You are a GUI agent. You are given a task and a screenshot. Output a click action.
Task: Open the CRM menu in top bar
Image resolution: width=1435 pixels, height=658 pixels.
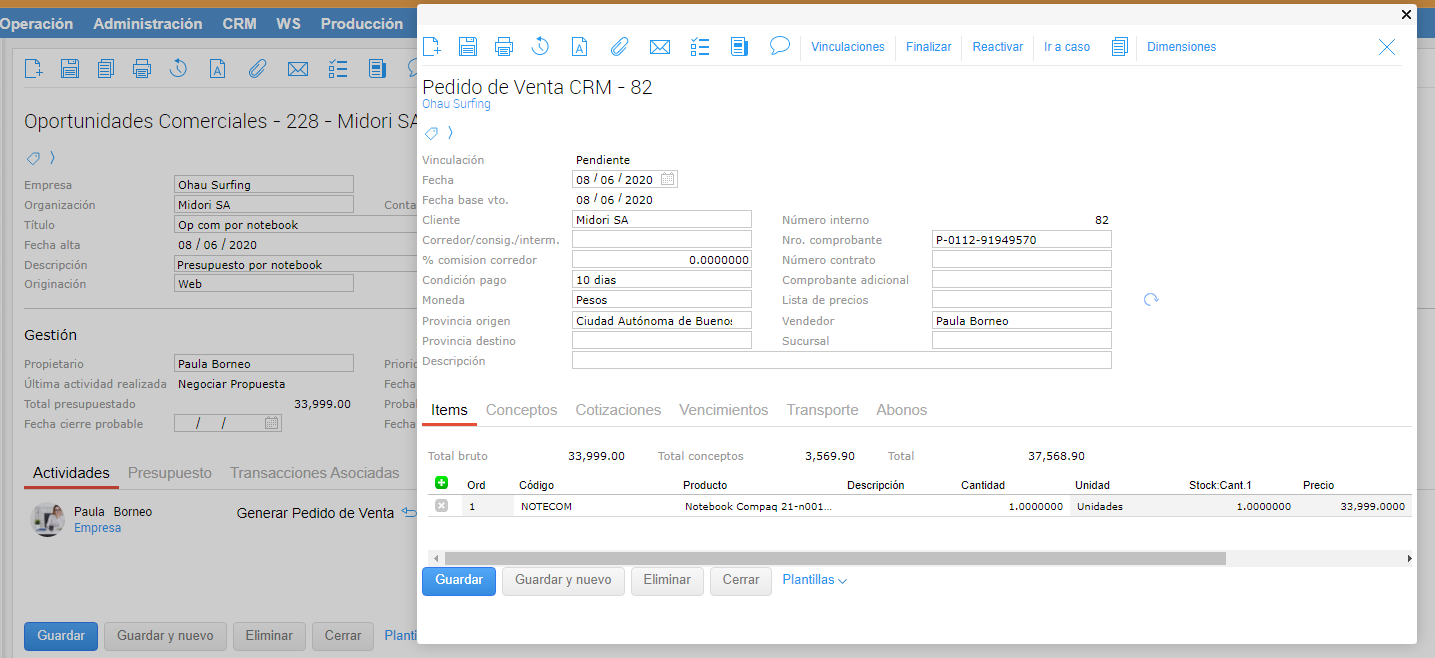239,24
